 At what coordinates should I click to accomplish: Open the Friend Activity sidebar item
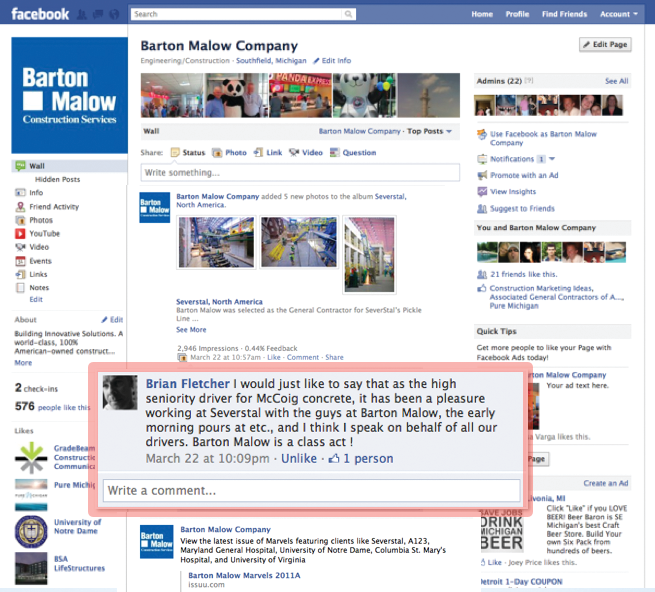click(x=54, y=207)
